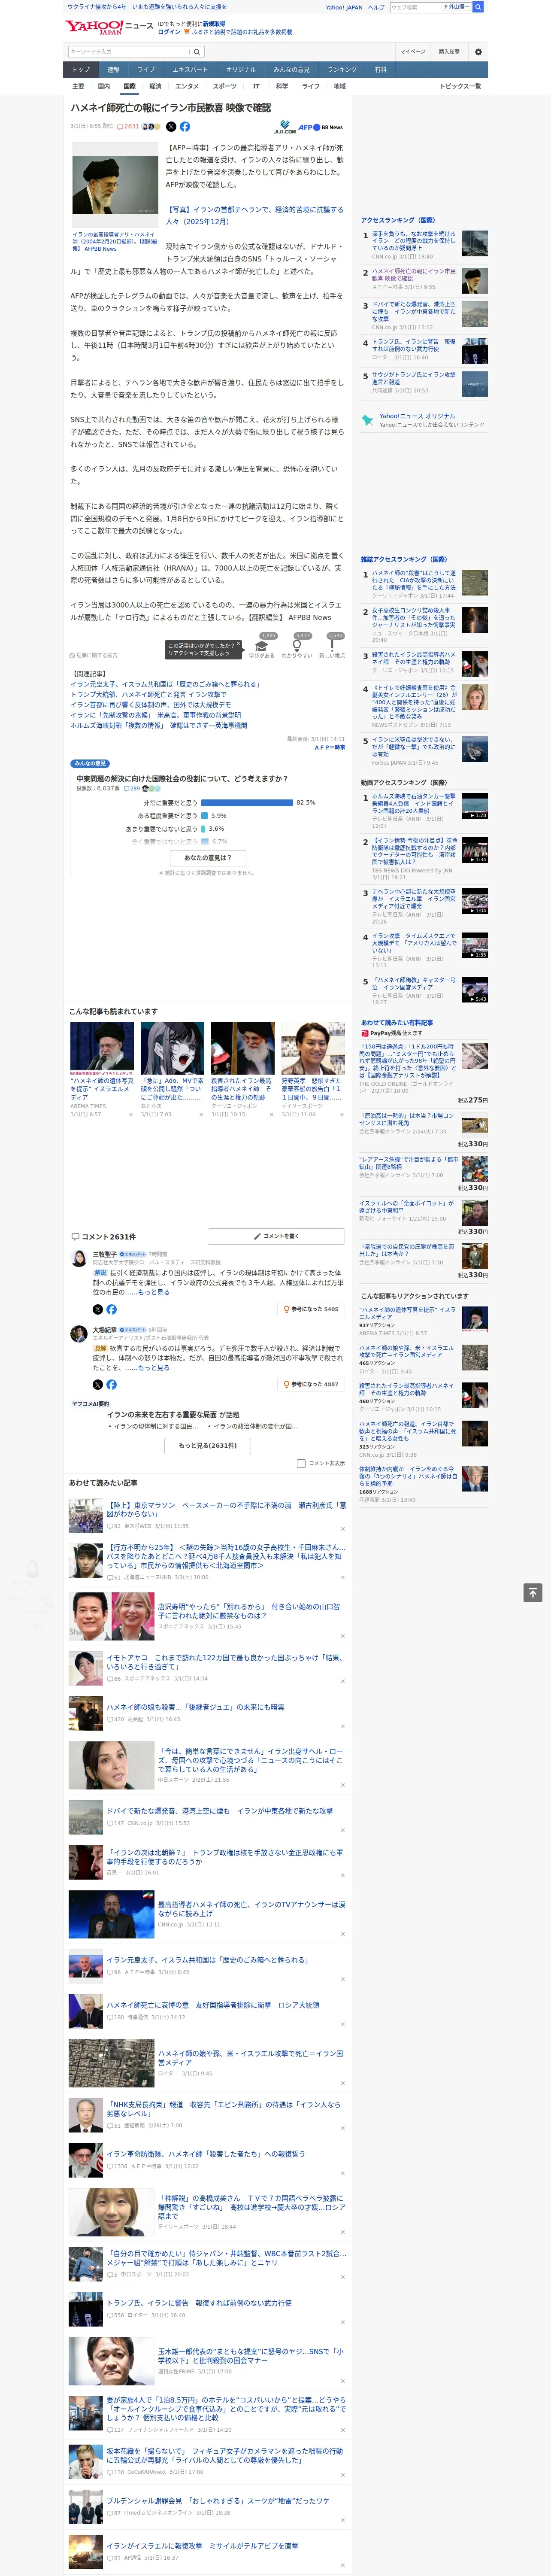Open the Yahoo! JAPAN link at top
The height and width of the screenshot is (2576, 551).
point(344,7)
